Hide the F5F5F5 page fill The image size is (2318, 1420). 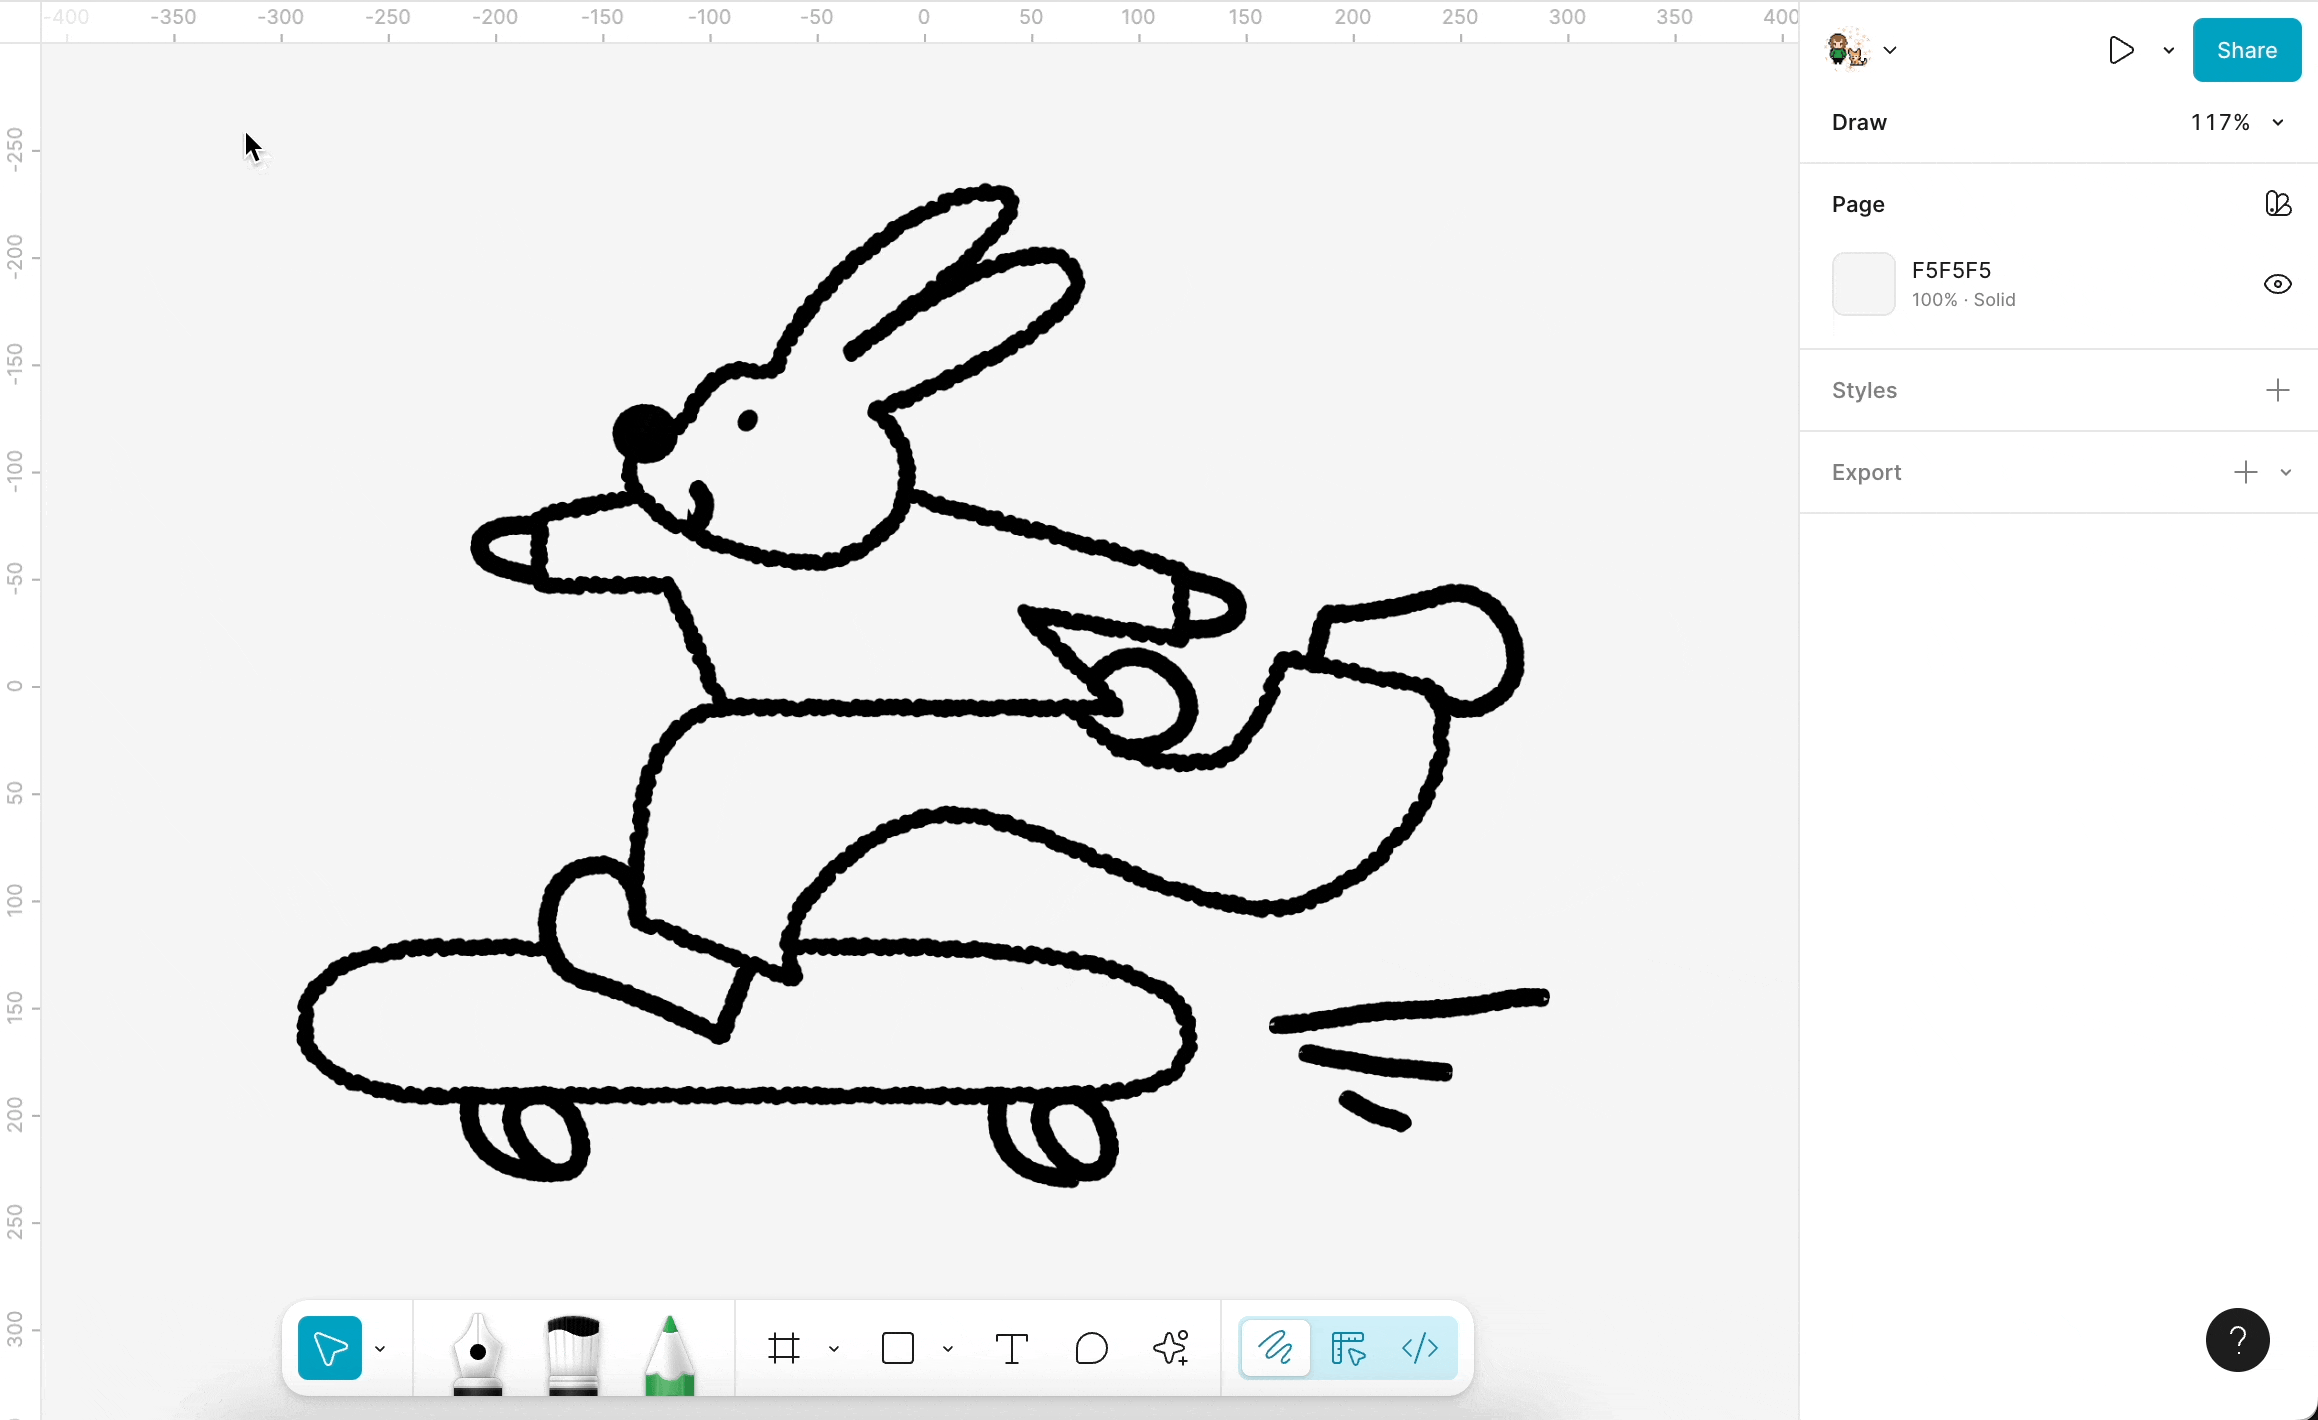(x=2277, y=284)
